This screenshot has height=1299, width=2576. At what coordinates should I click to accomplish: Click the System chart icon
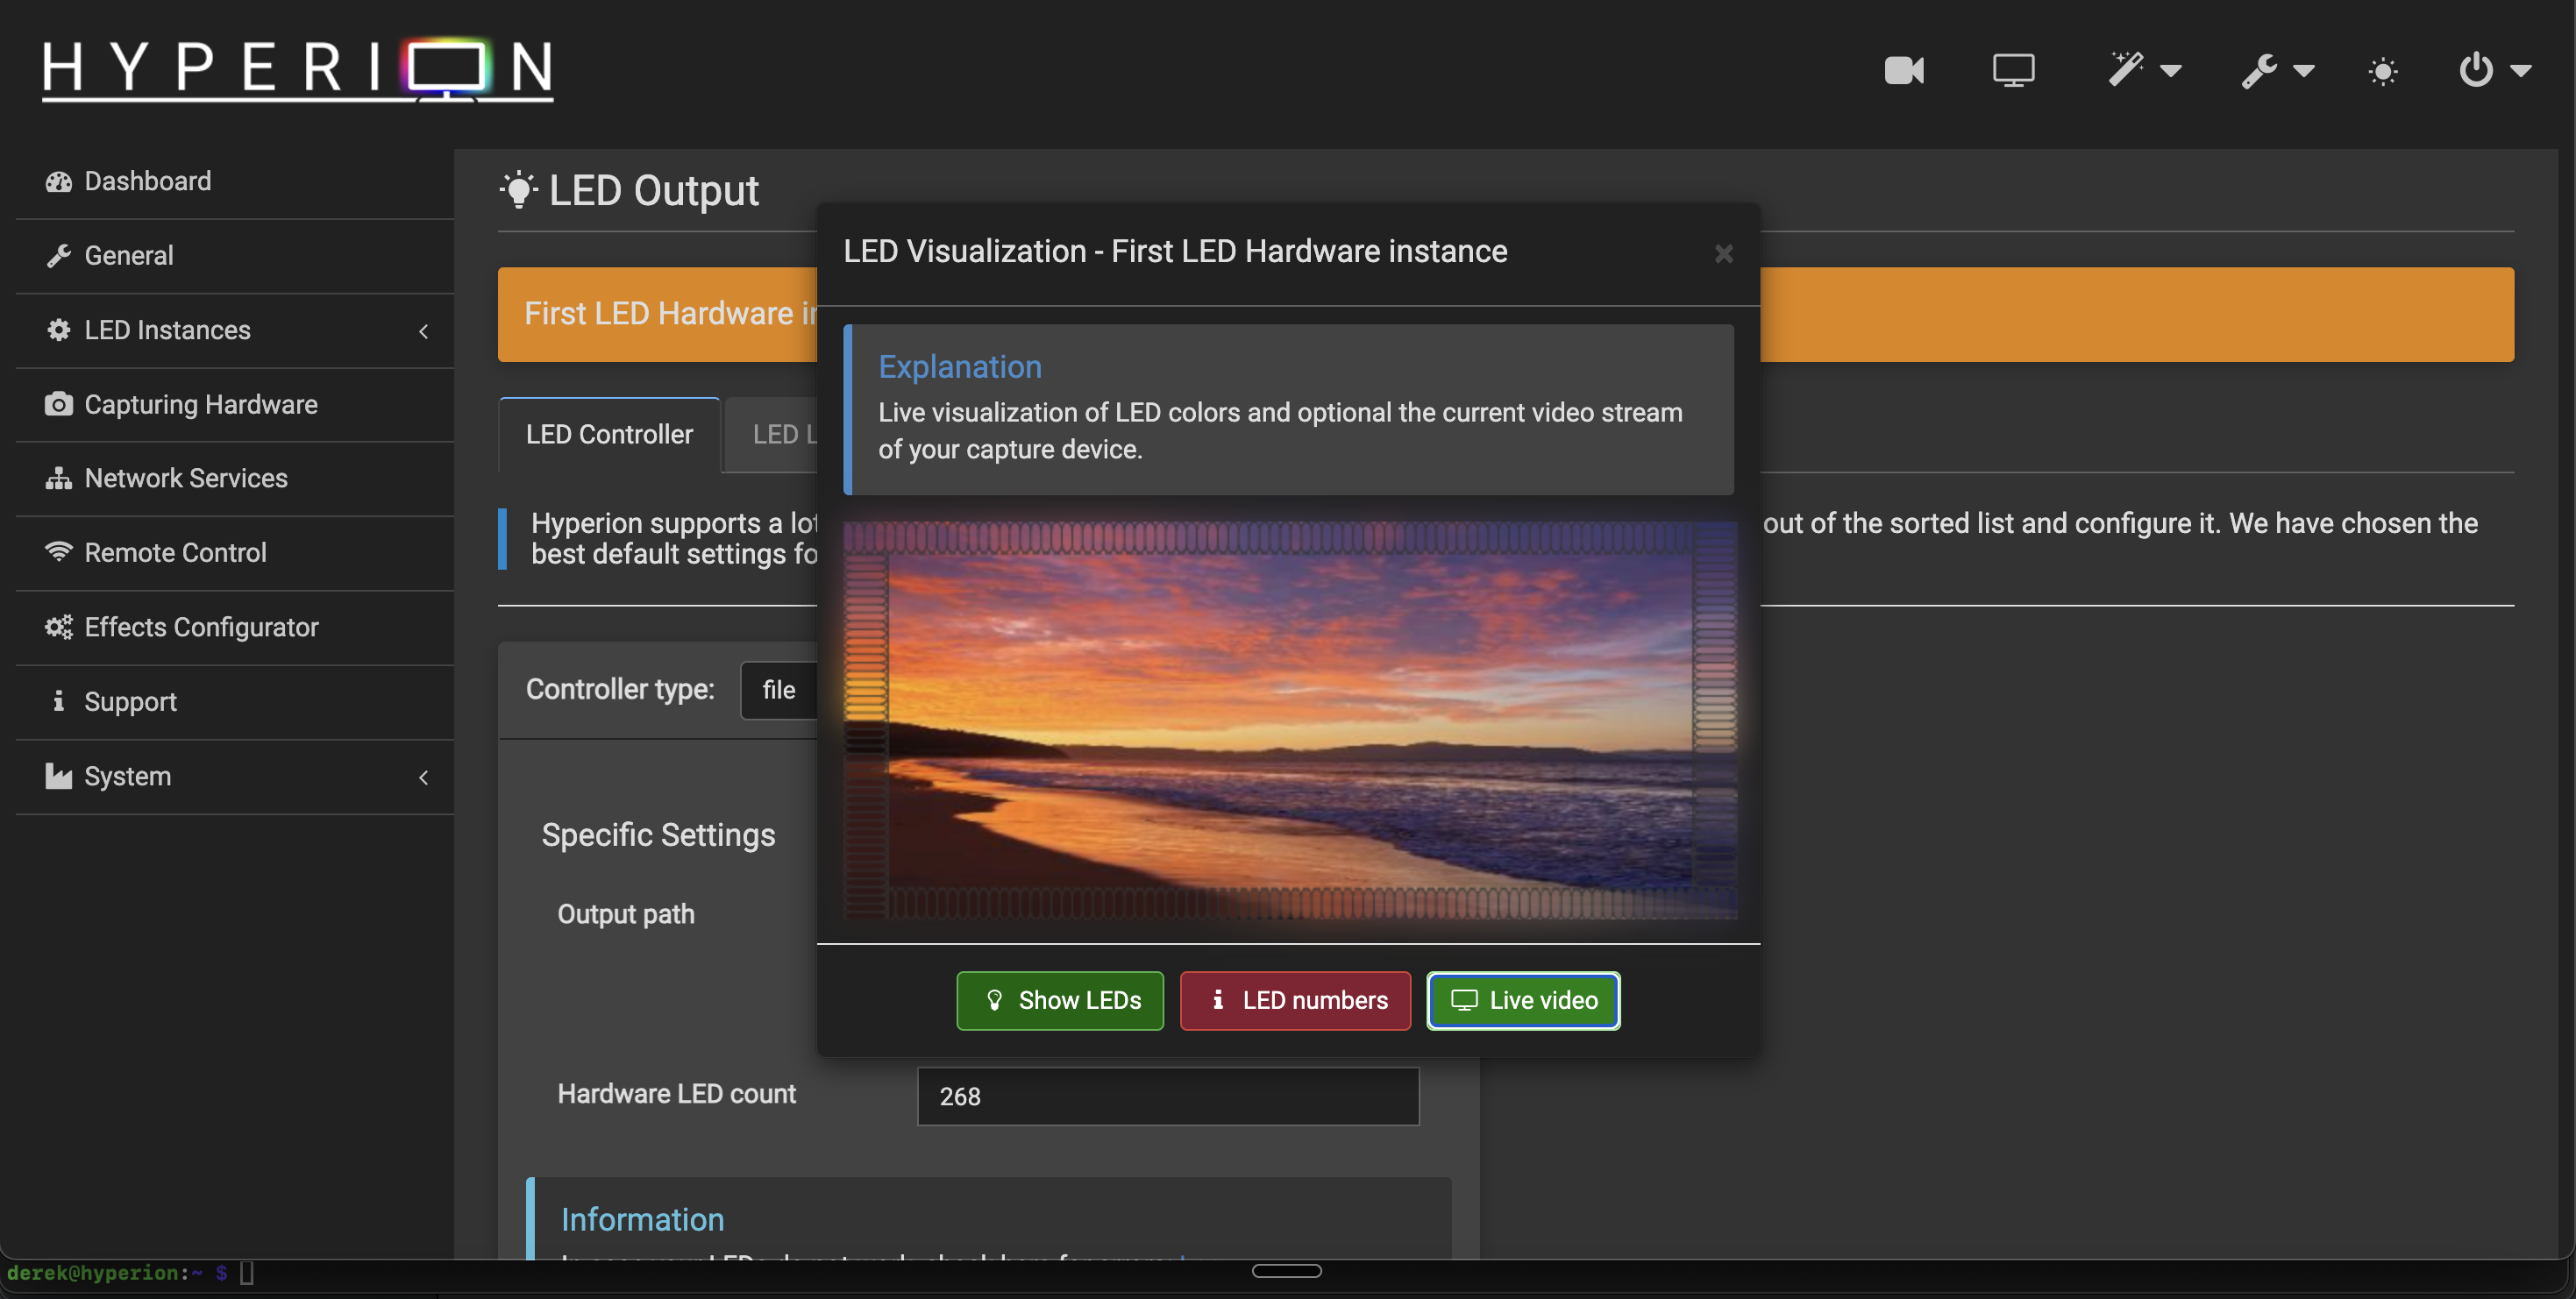click(59, 776)
